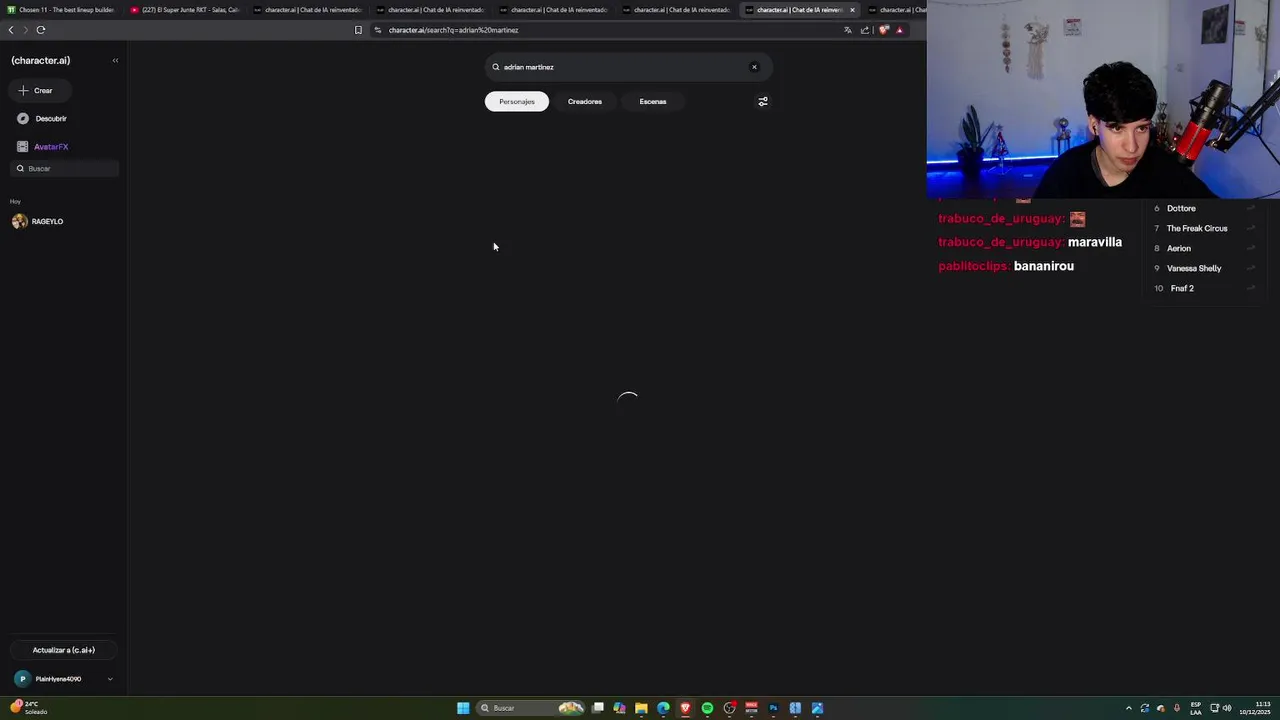This screenshot has width=1280, height=720.
Task: Reload the current page
Action: 41,30
